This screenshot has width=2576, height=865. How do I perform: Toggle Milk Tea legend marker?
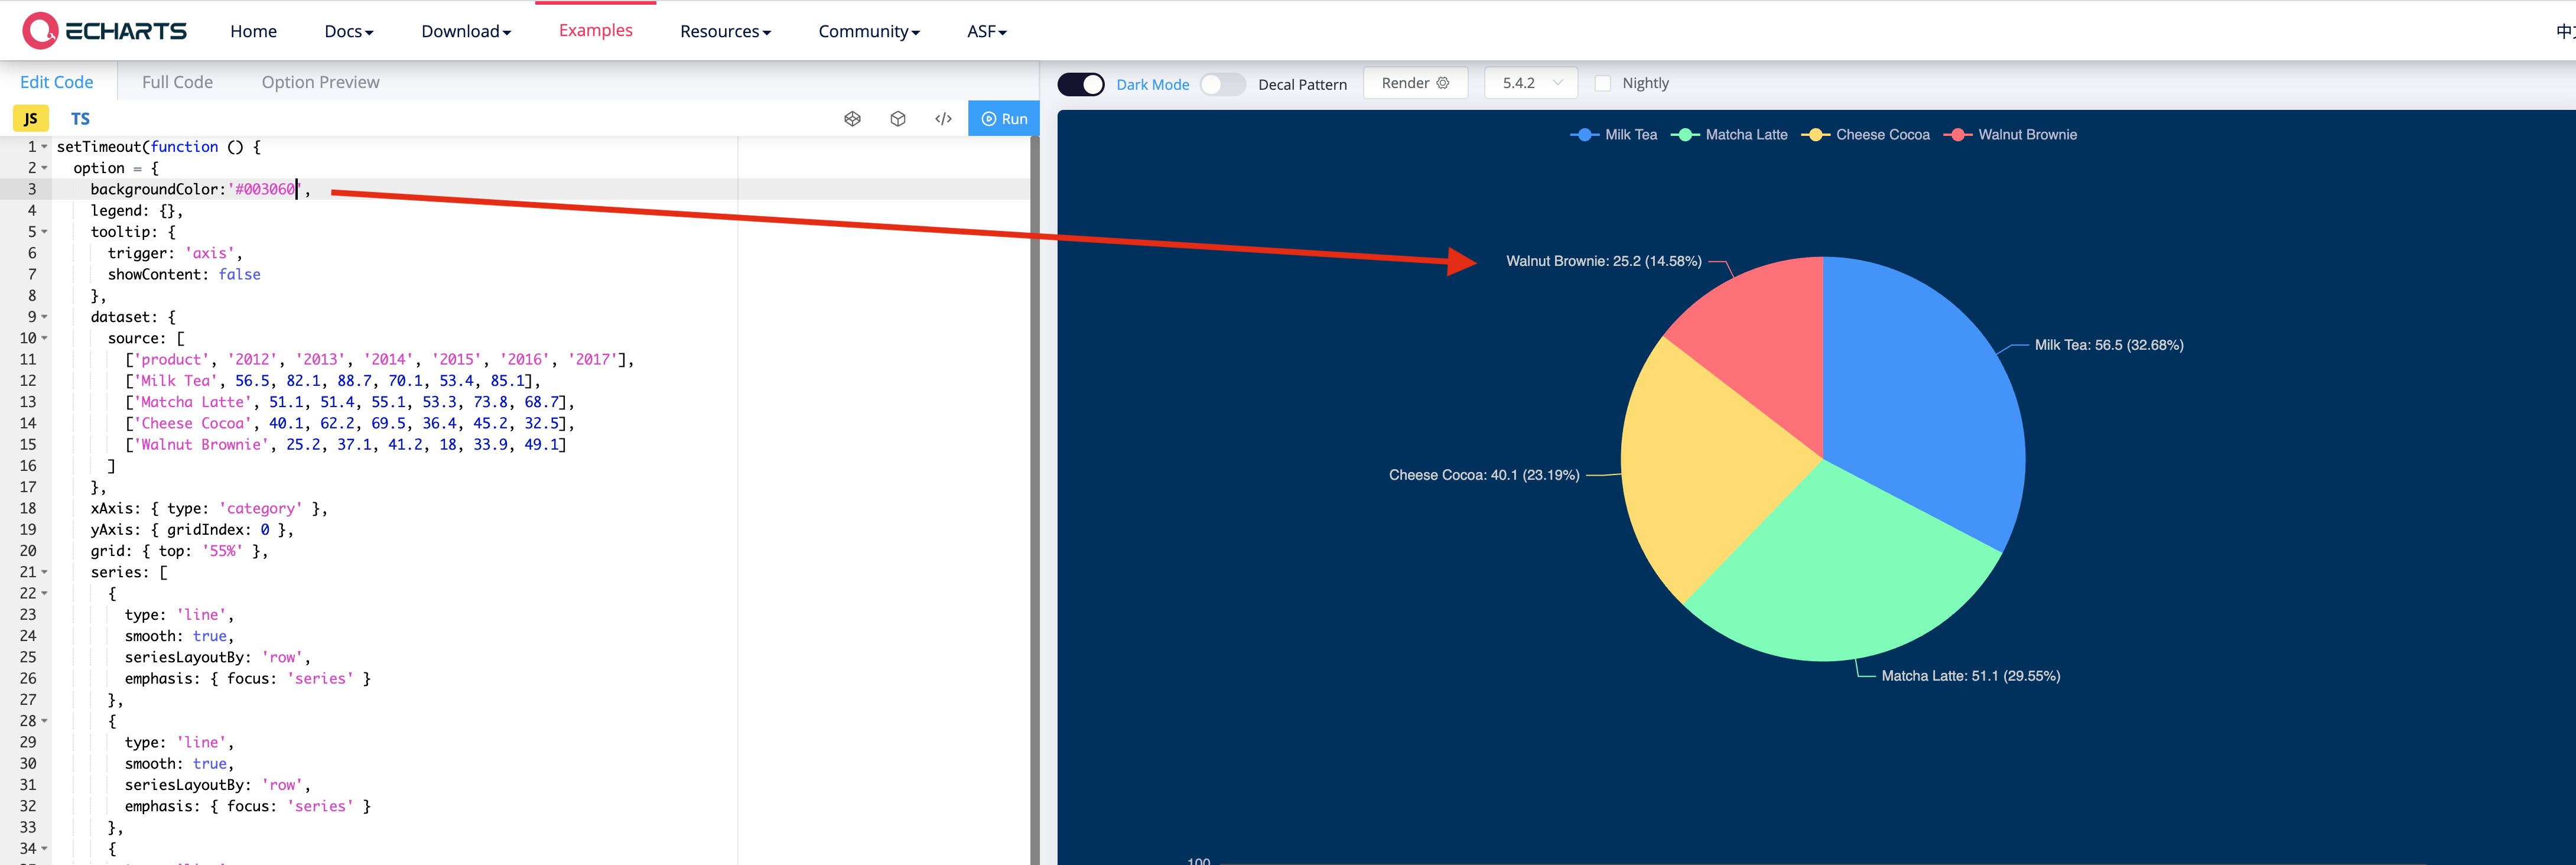click(1584, 135)
